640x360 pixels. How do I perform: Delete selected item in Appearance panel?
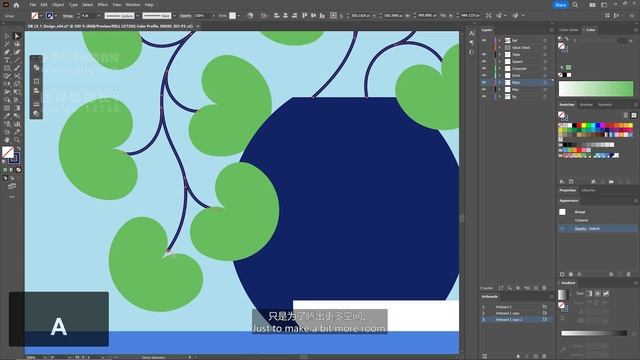pos(629,274)
